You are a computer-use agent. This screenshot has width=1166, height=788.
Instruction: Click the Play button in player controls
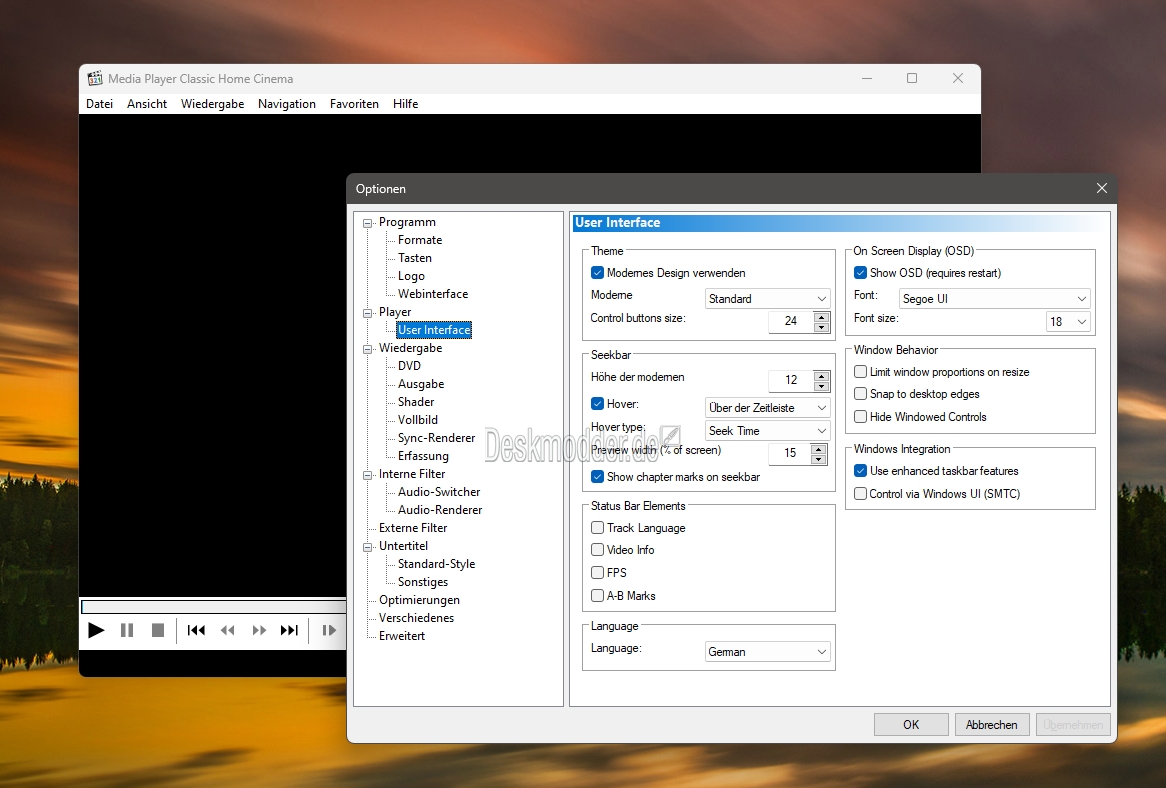(96, 630)
